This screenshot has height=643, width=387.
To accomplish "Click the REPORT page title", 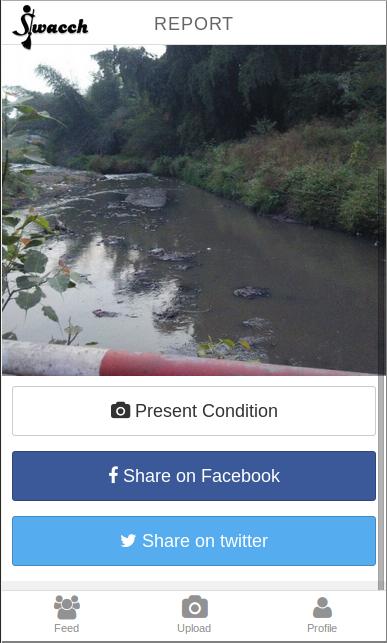I will click(194, 24).
